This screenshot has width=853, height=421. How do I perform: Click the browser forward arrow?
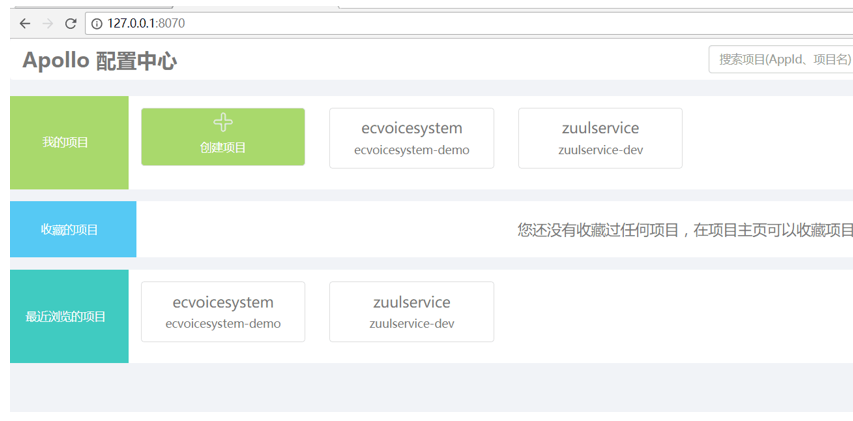pos(48,23)
